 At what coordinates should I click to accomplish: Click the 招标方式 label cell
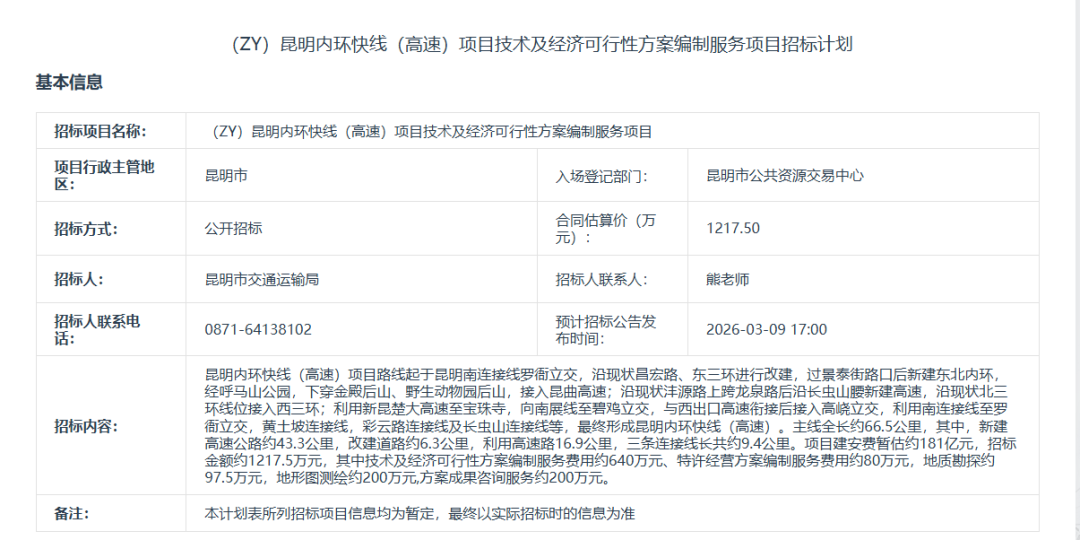pos(86,228)
